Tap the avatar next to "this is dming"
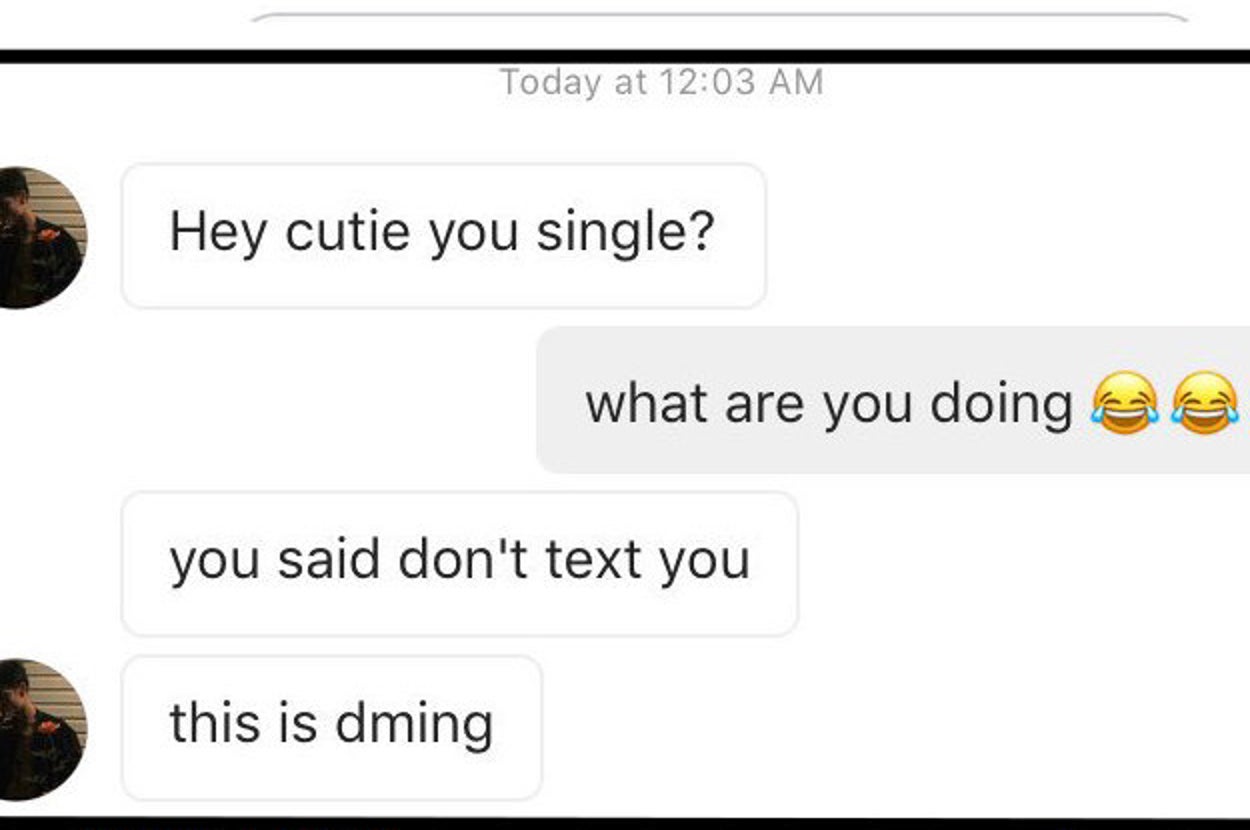The width and height of the screenshot is (1250, 830). [42, 729]
